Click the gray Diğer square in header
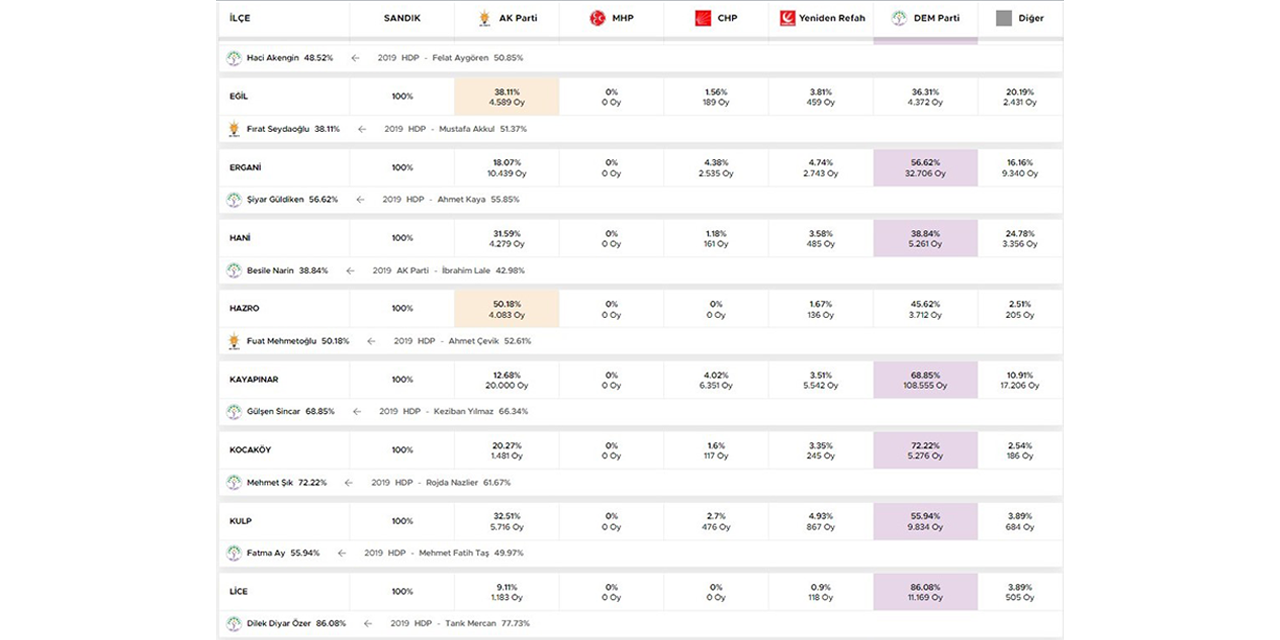 pyautogui.click(x=1004, y=18)
